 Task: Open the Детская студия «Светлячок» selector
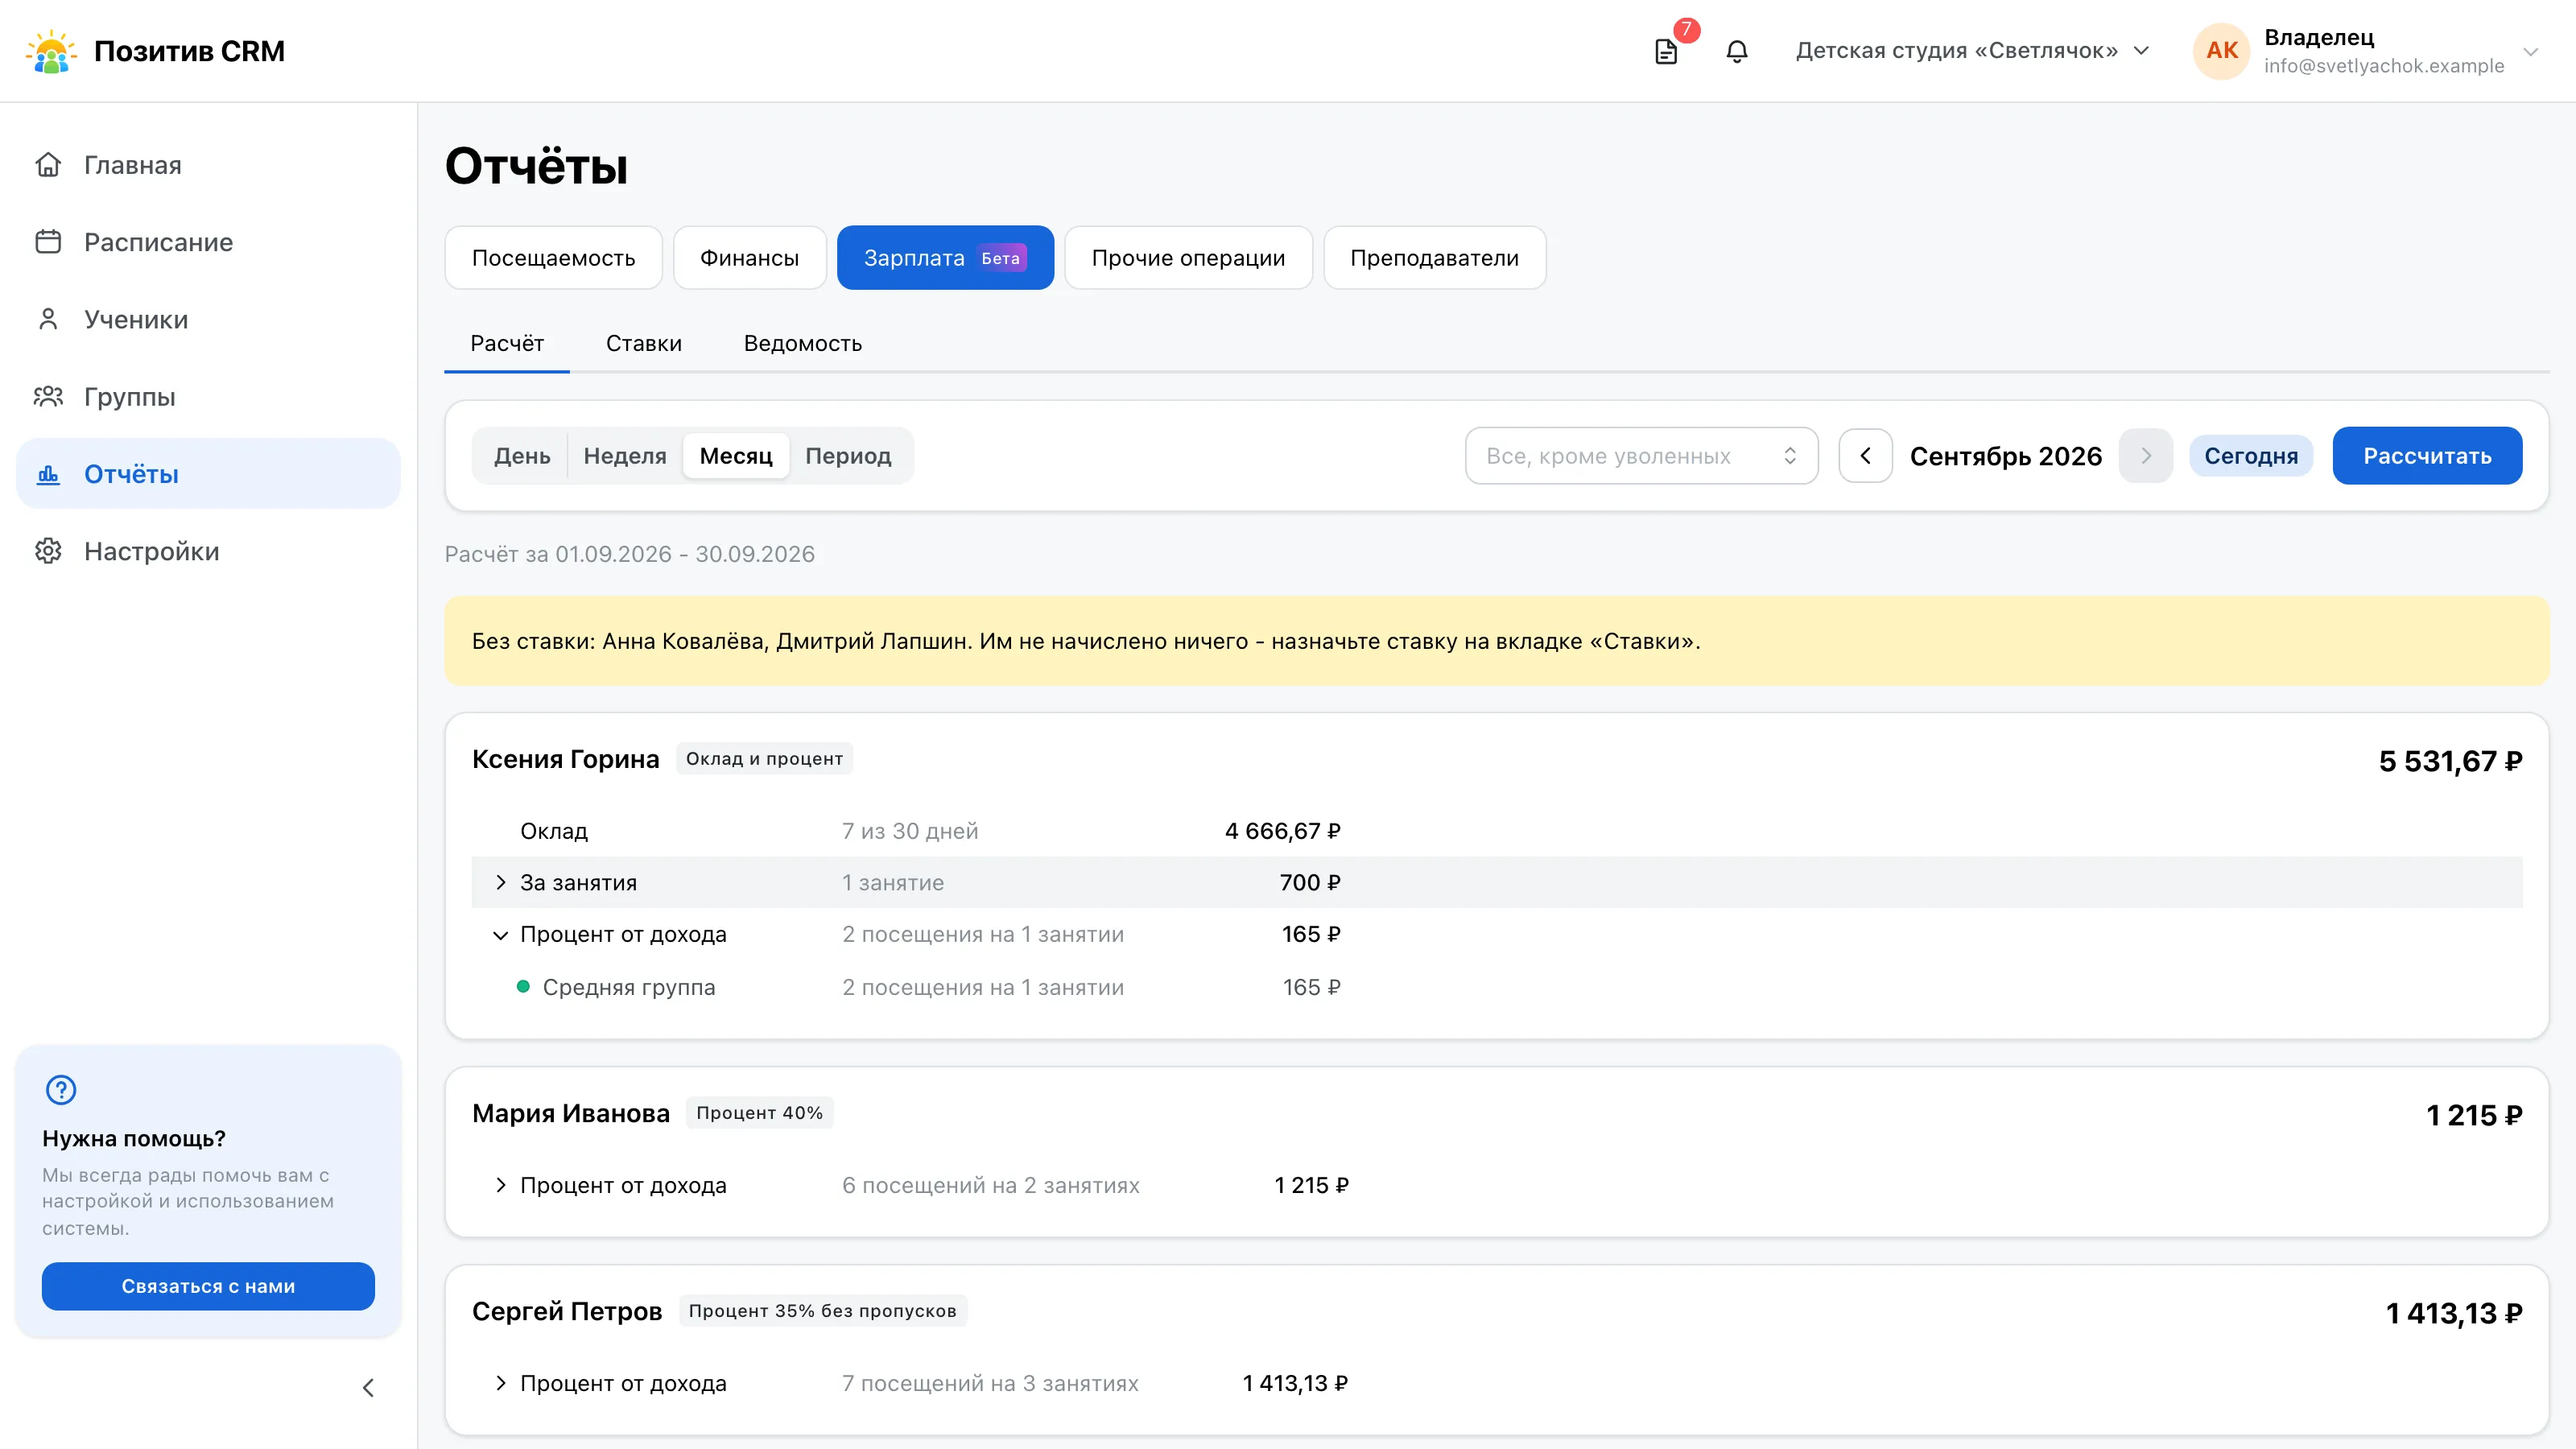(1972, 51)
